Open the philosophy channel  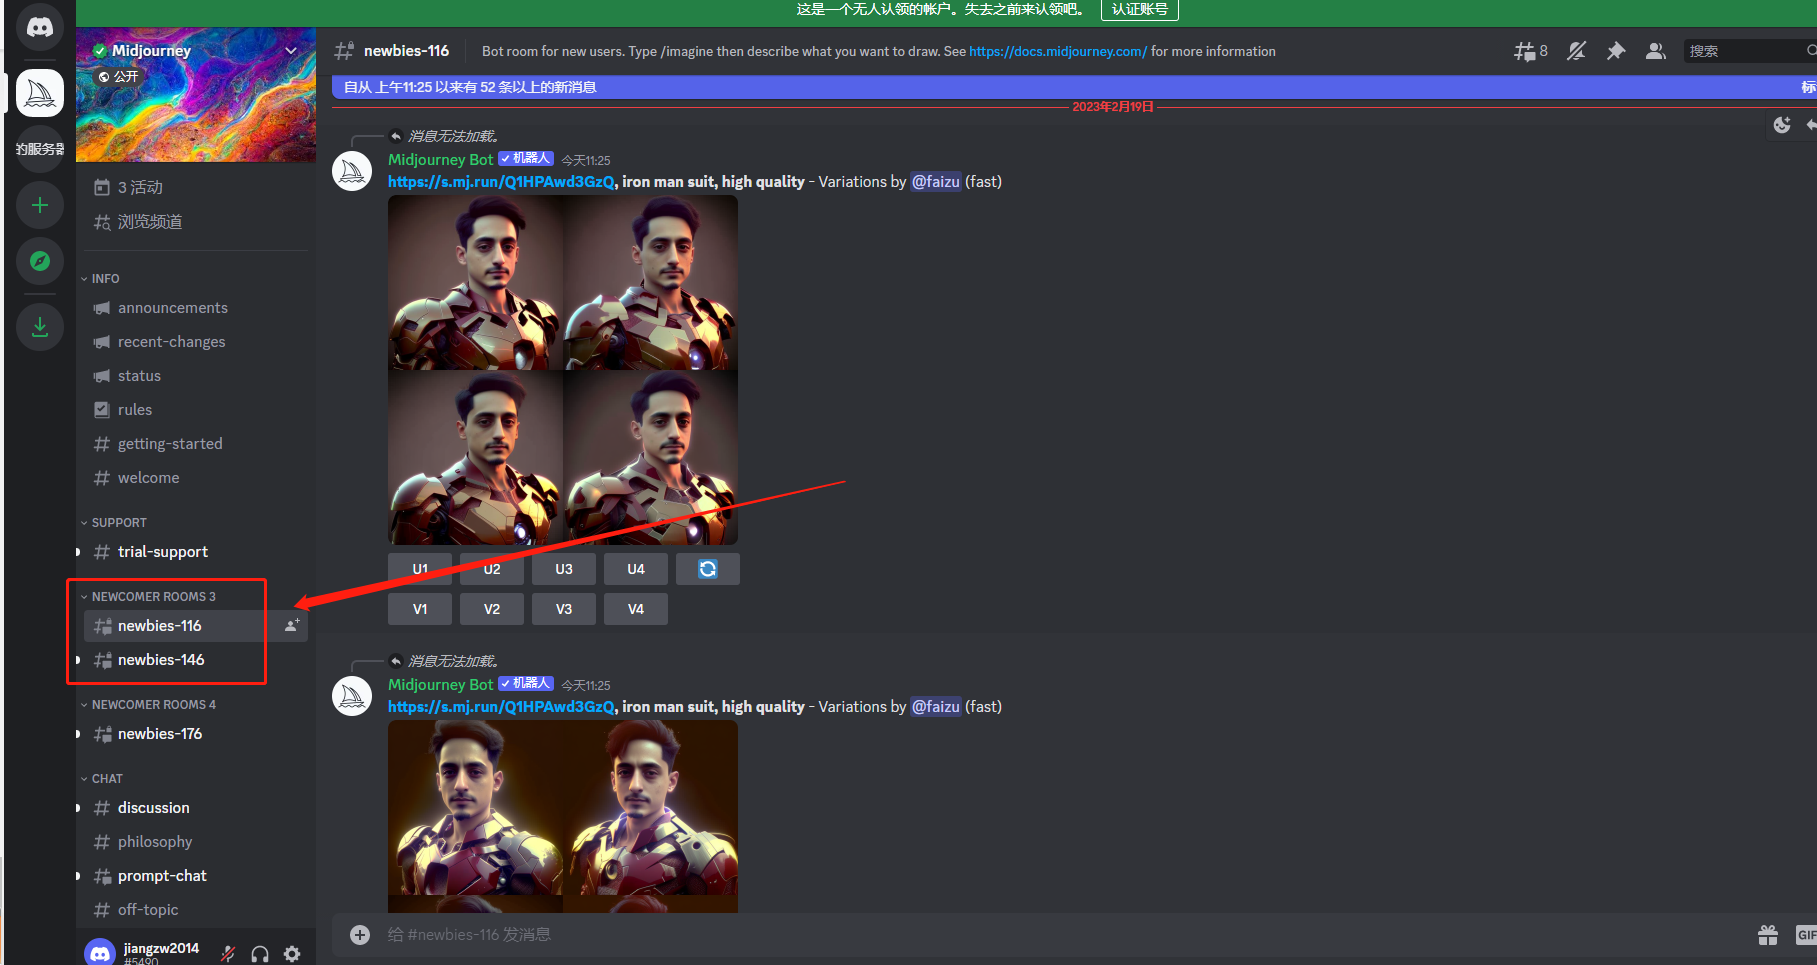point(195,842)
